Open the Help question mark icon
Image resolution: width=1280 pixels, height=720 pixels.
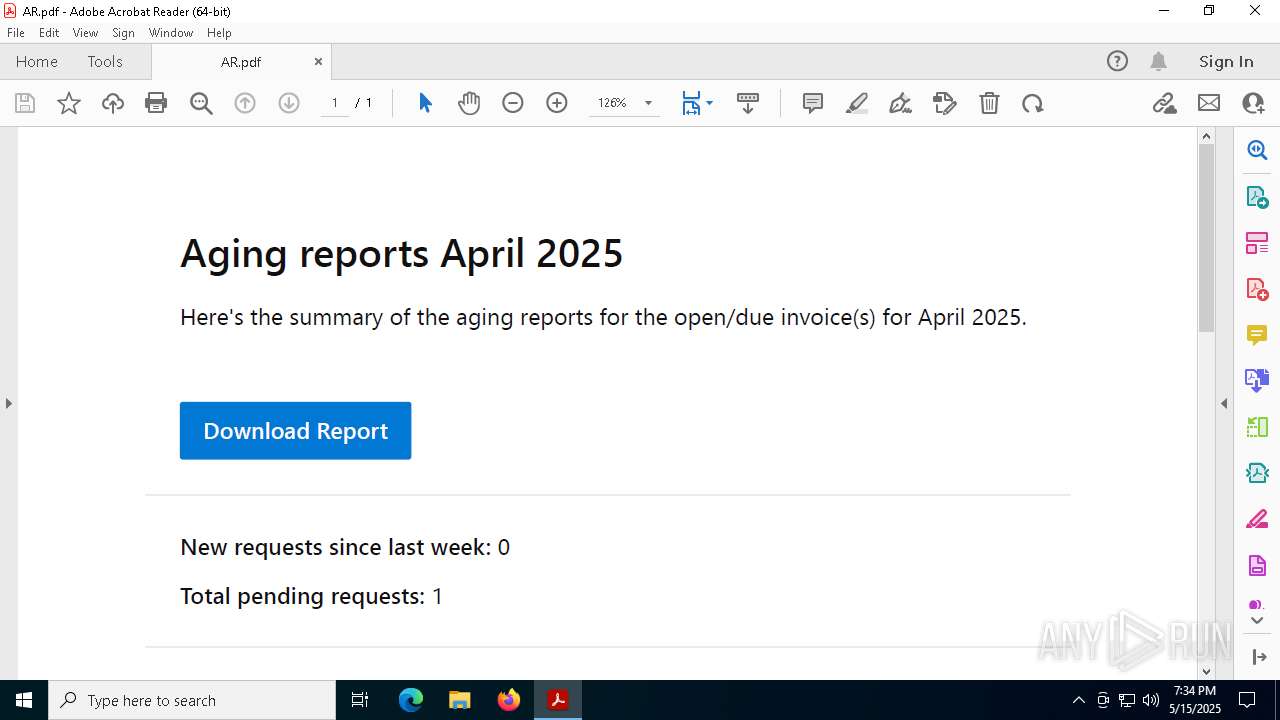point(1117,61)
